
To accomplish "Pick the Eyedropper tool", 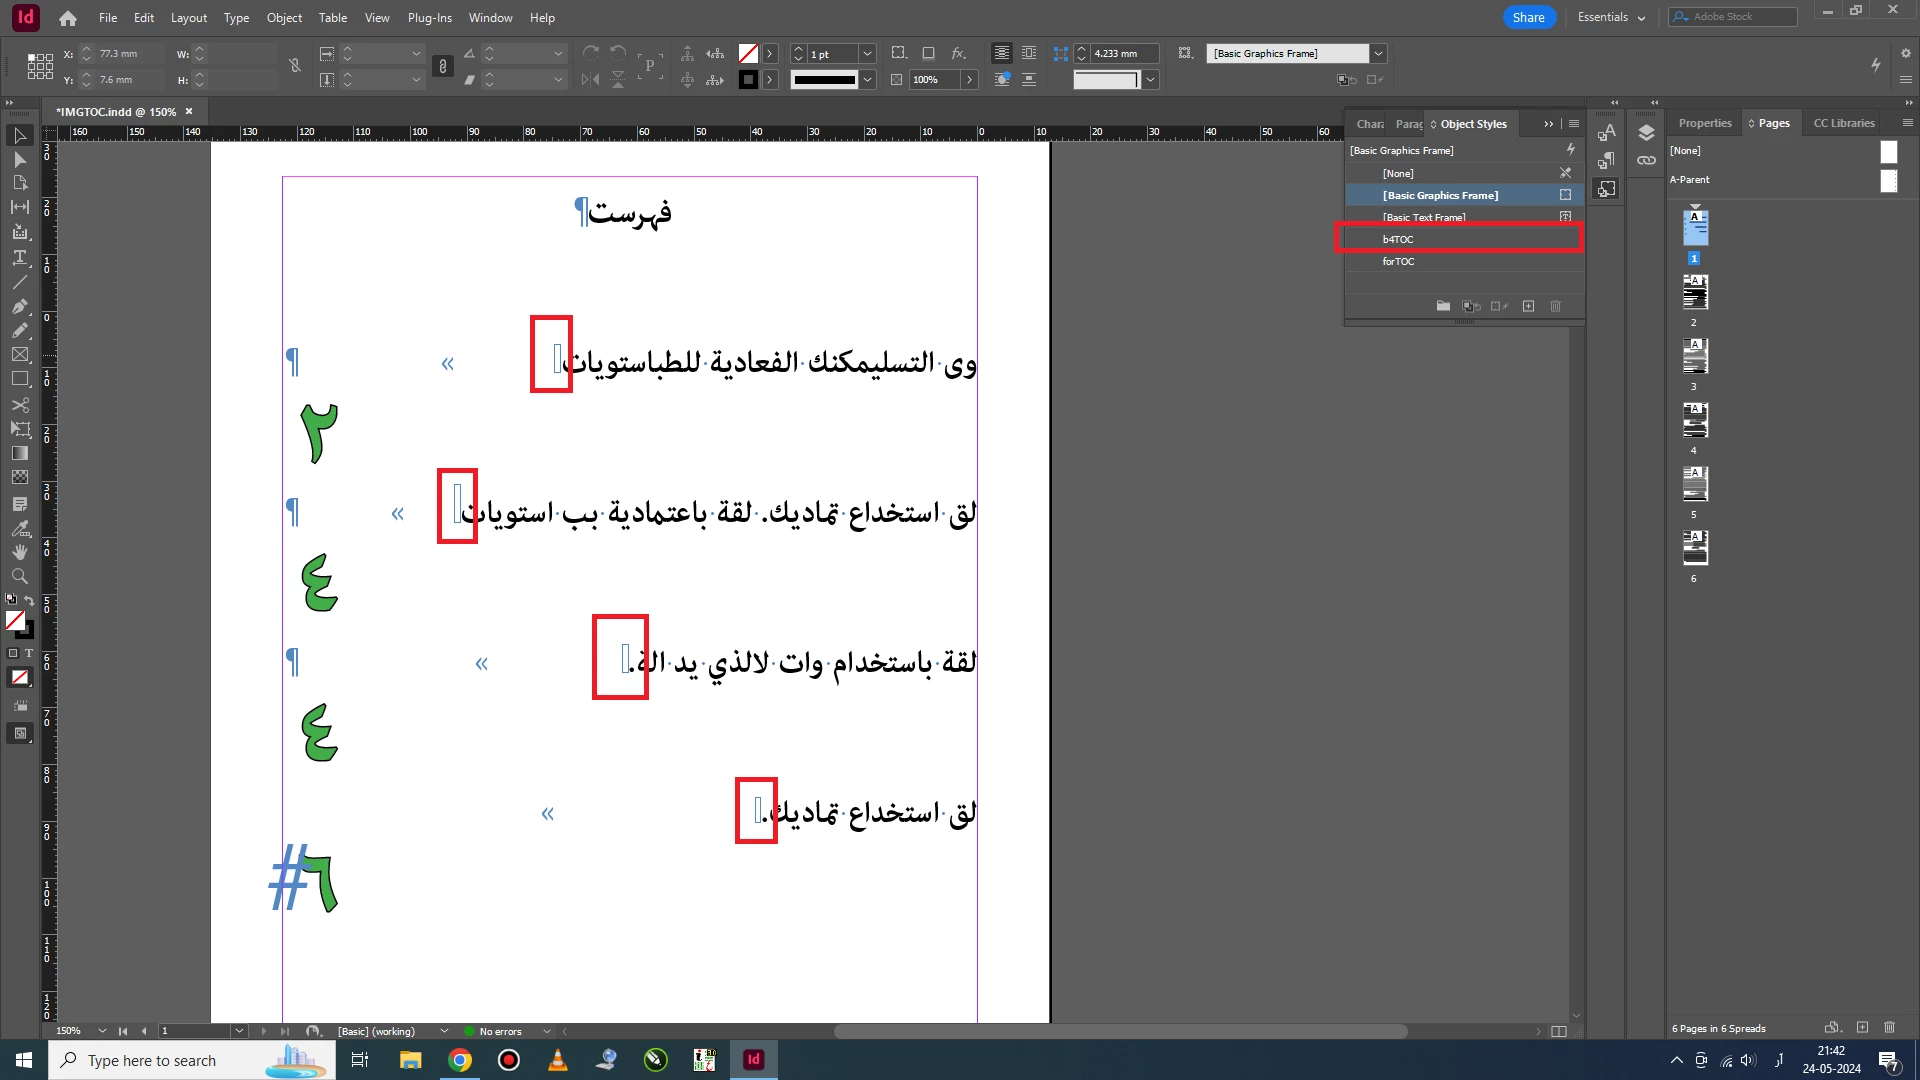I will [19, 528].
